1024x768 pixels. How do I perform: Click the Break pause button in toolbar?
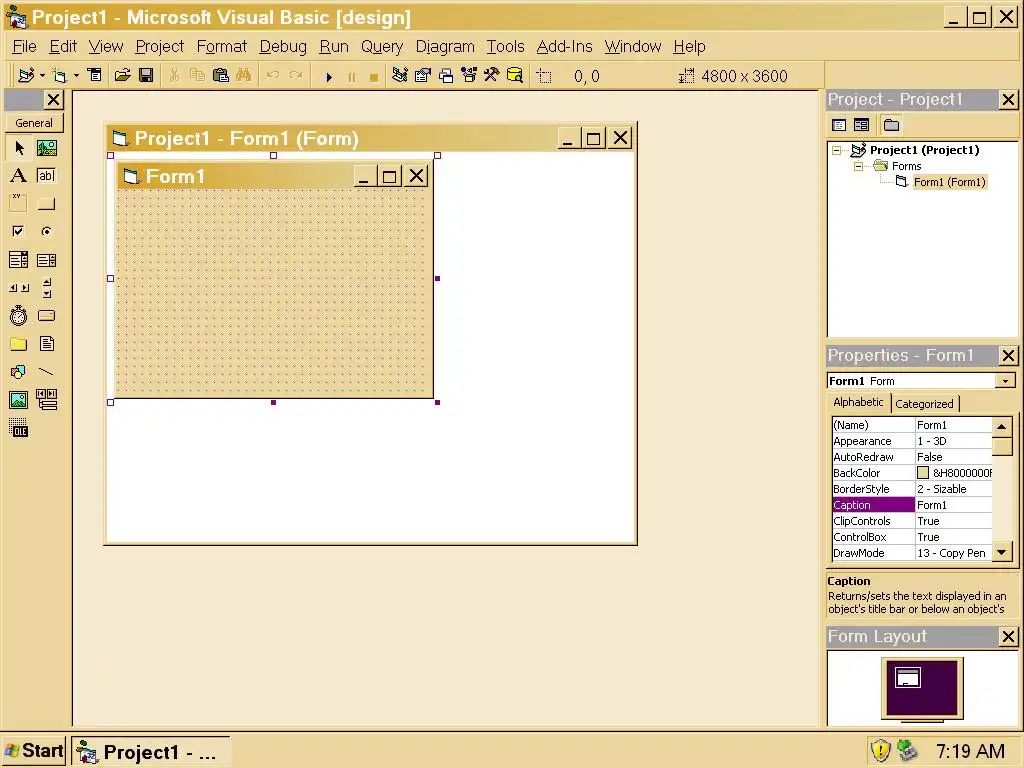tap(352, 76)
